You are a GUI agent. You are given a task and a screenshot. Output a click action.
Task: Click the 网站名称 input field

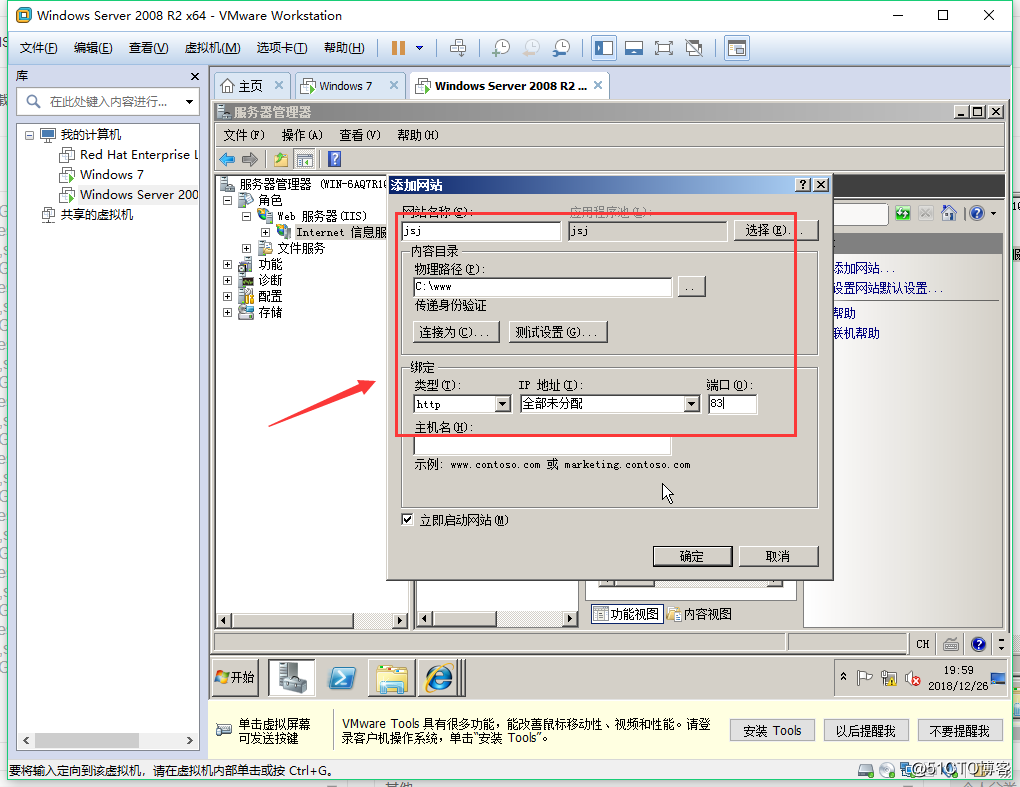[x=481, y=231]
